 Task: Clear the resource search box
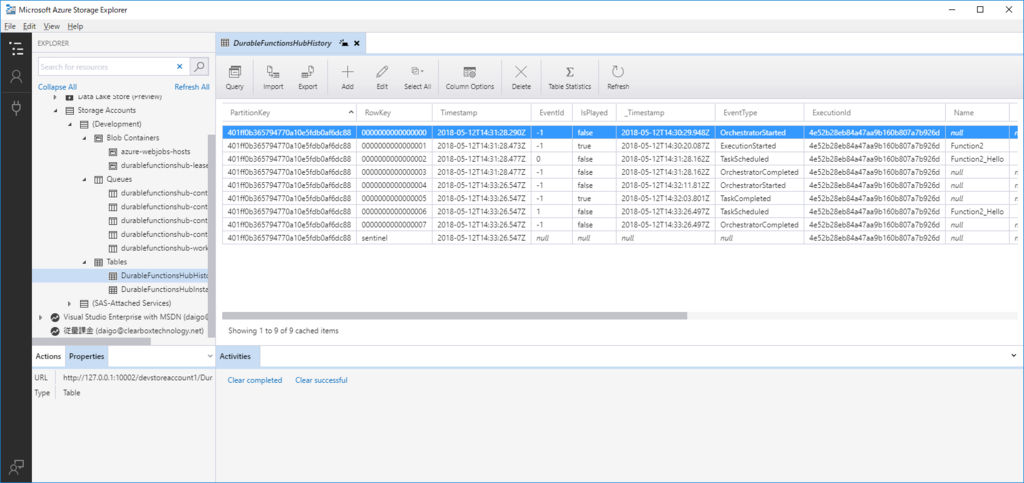180,67
